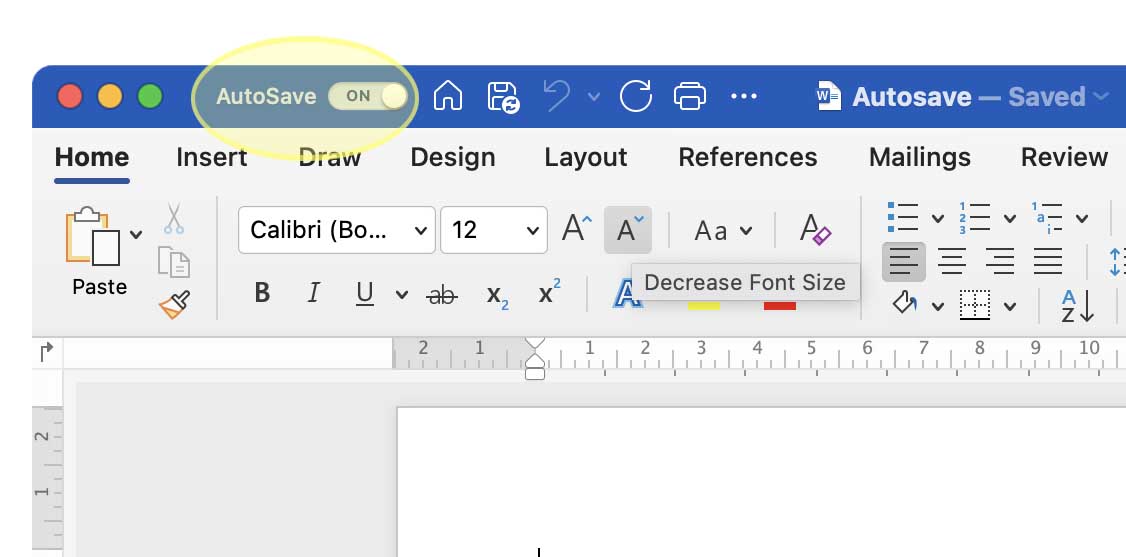Switch to the Home tab
Image resolution: width=1126 pixels, height=557 pixels.
pyautogui.click(x=92, y=157)
